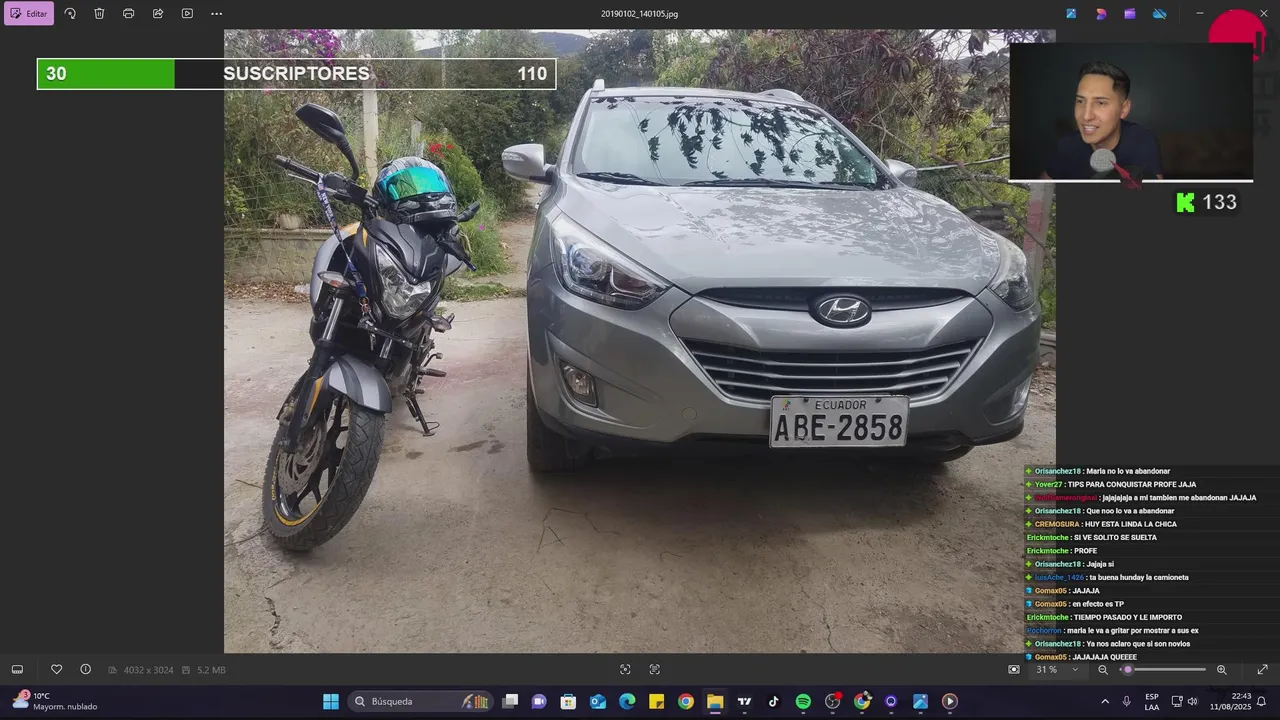
Task: Open the 22:43 clock and calendar
Action: click(x=1230, y=702)
